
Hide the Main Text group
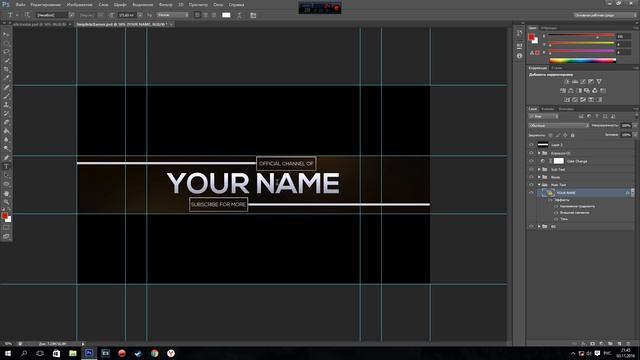[531, 185]
